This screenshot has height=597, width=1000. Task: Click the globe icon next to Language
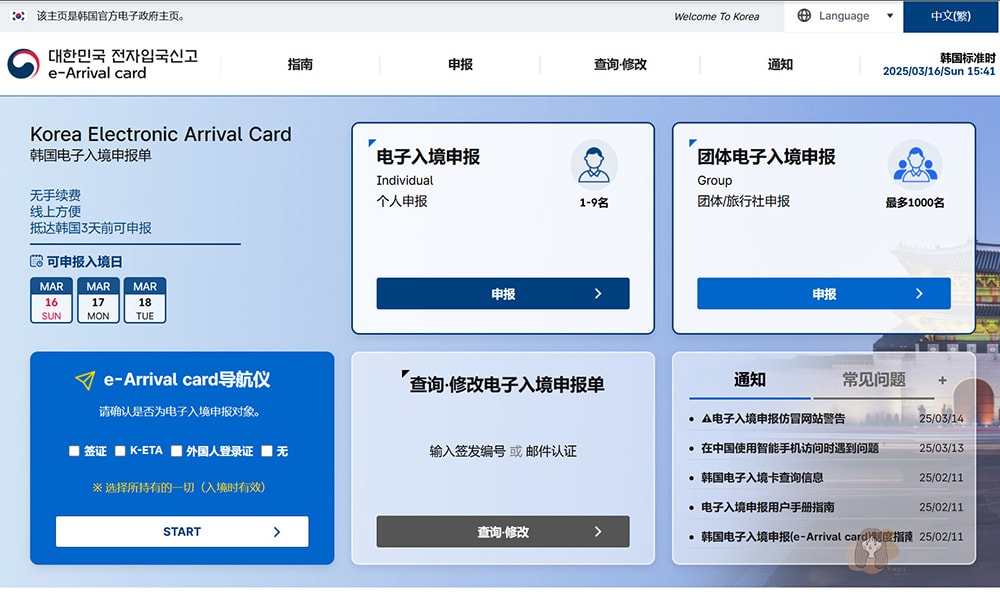tap(804, 16)
